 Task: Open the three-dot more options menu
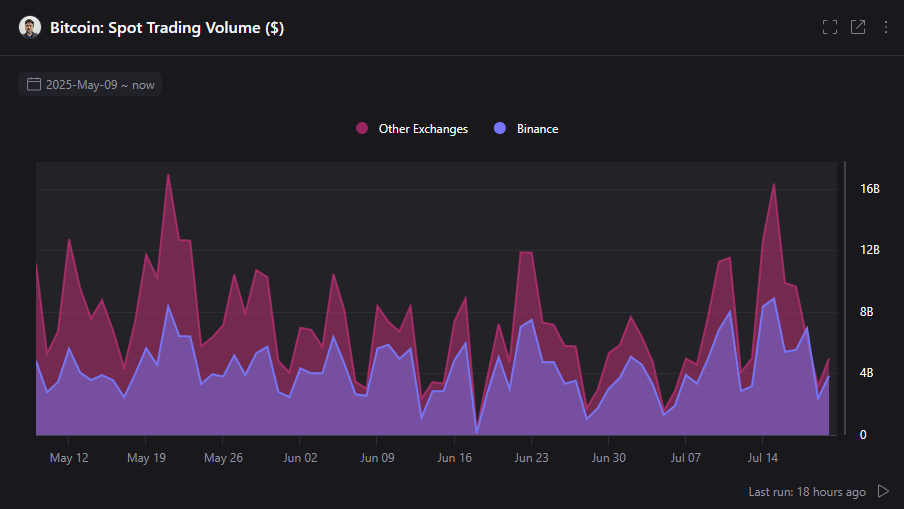click(885, 27)
